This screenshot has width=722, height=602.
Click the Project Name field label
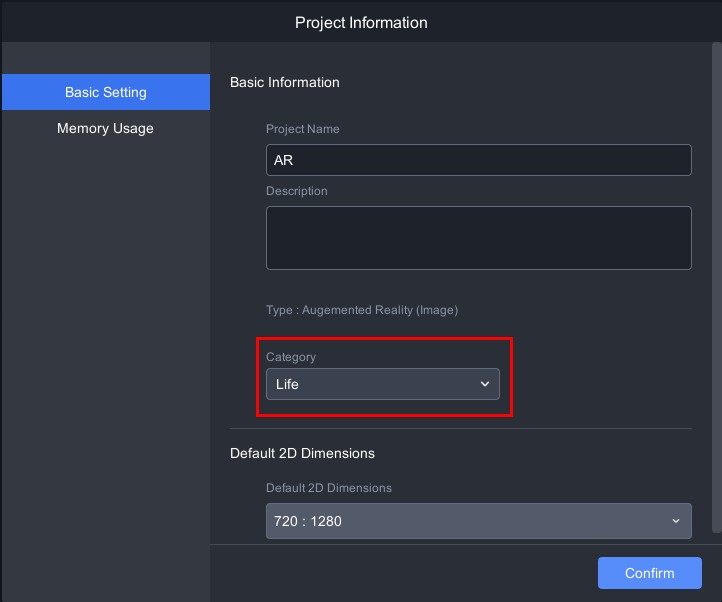point(302,129)
